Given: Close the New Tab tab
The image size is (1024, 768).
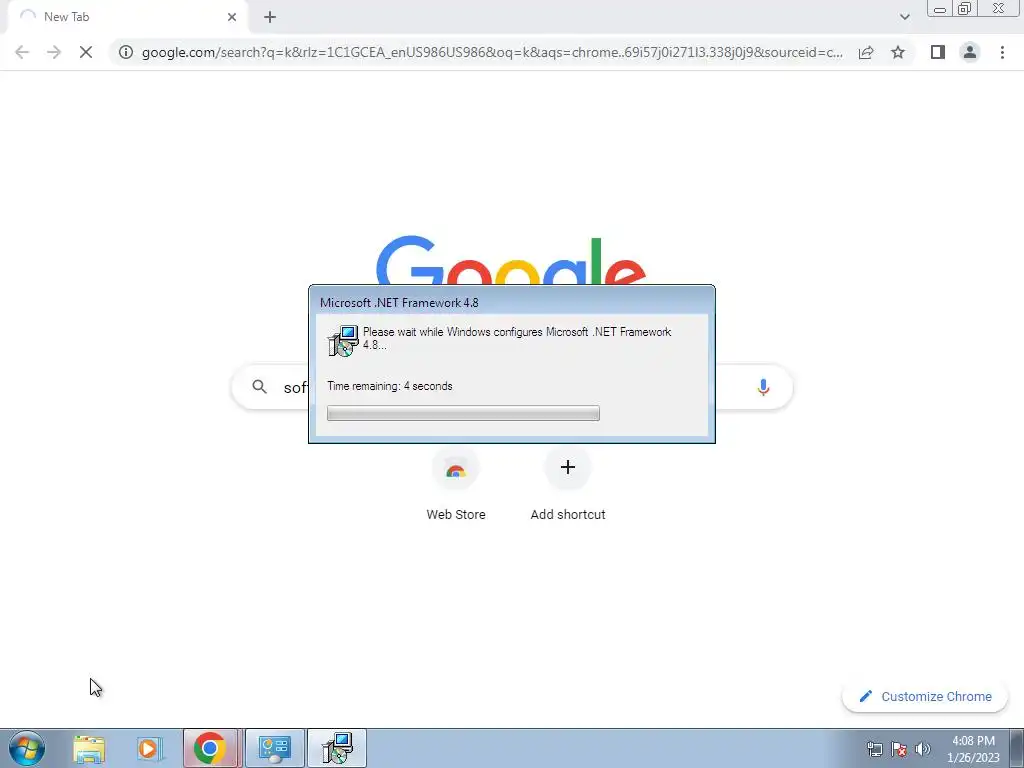Looking at the screenshot, I should (232, 17).
